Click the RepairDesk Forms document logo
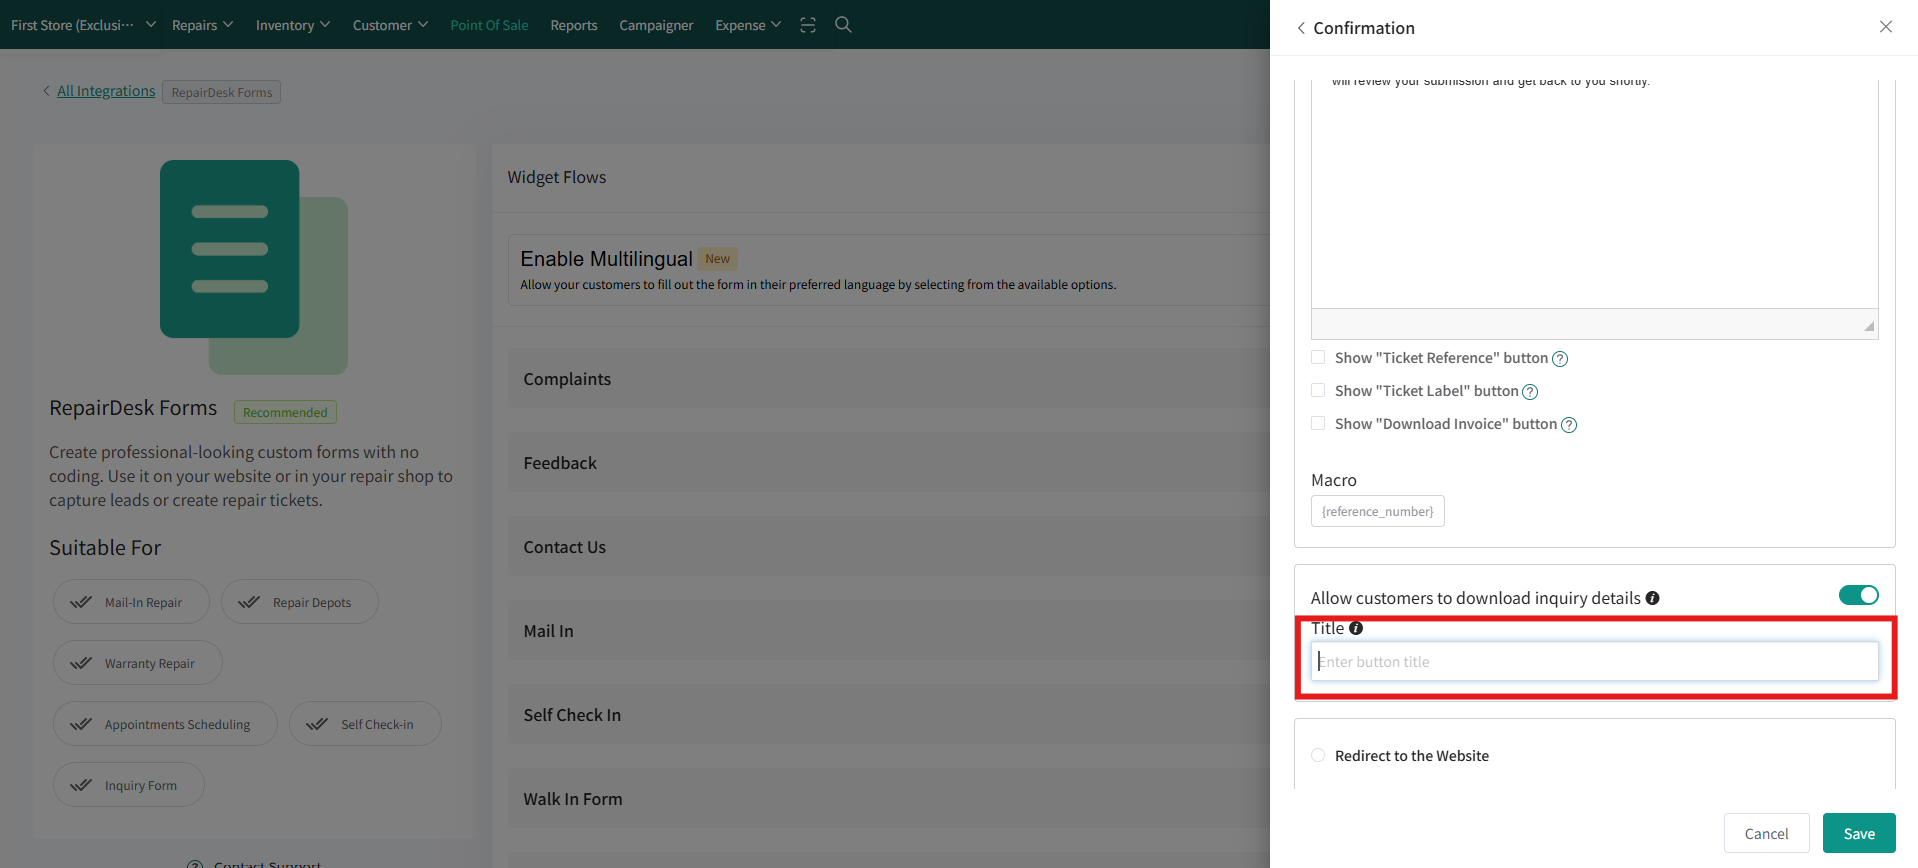The image size is (1918, 868). coord(254,267)
